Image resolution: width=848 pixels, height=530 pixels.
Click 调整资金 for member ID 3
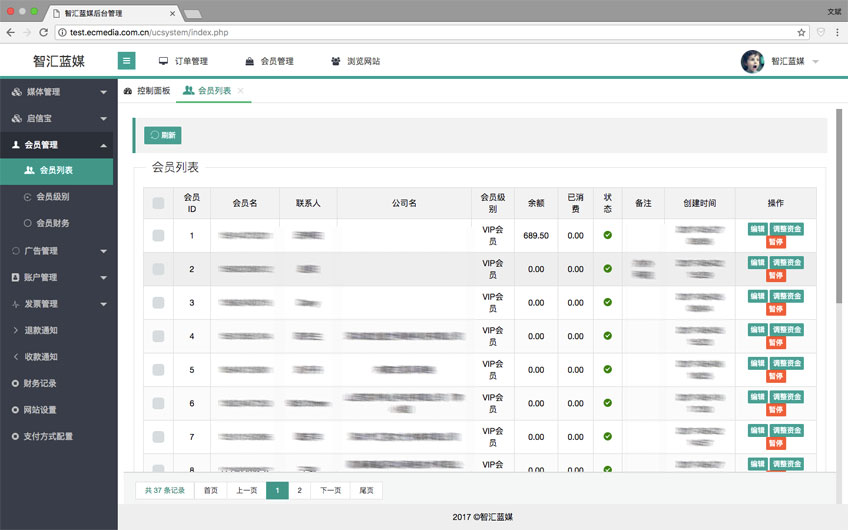pos(787,296)
